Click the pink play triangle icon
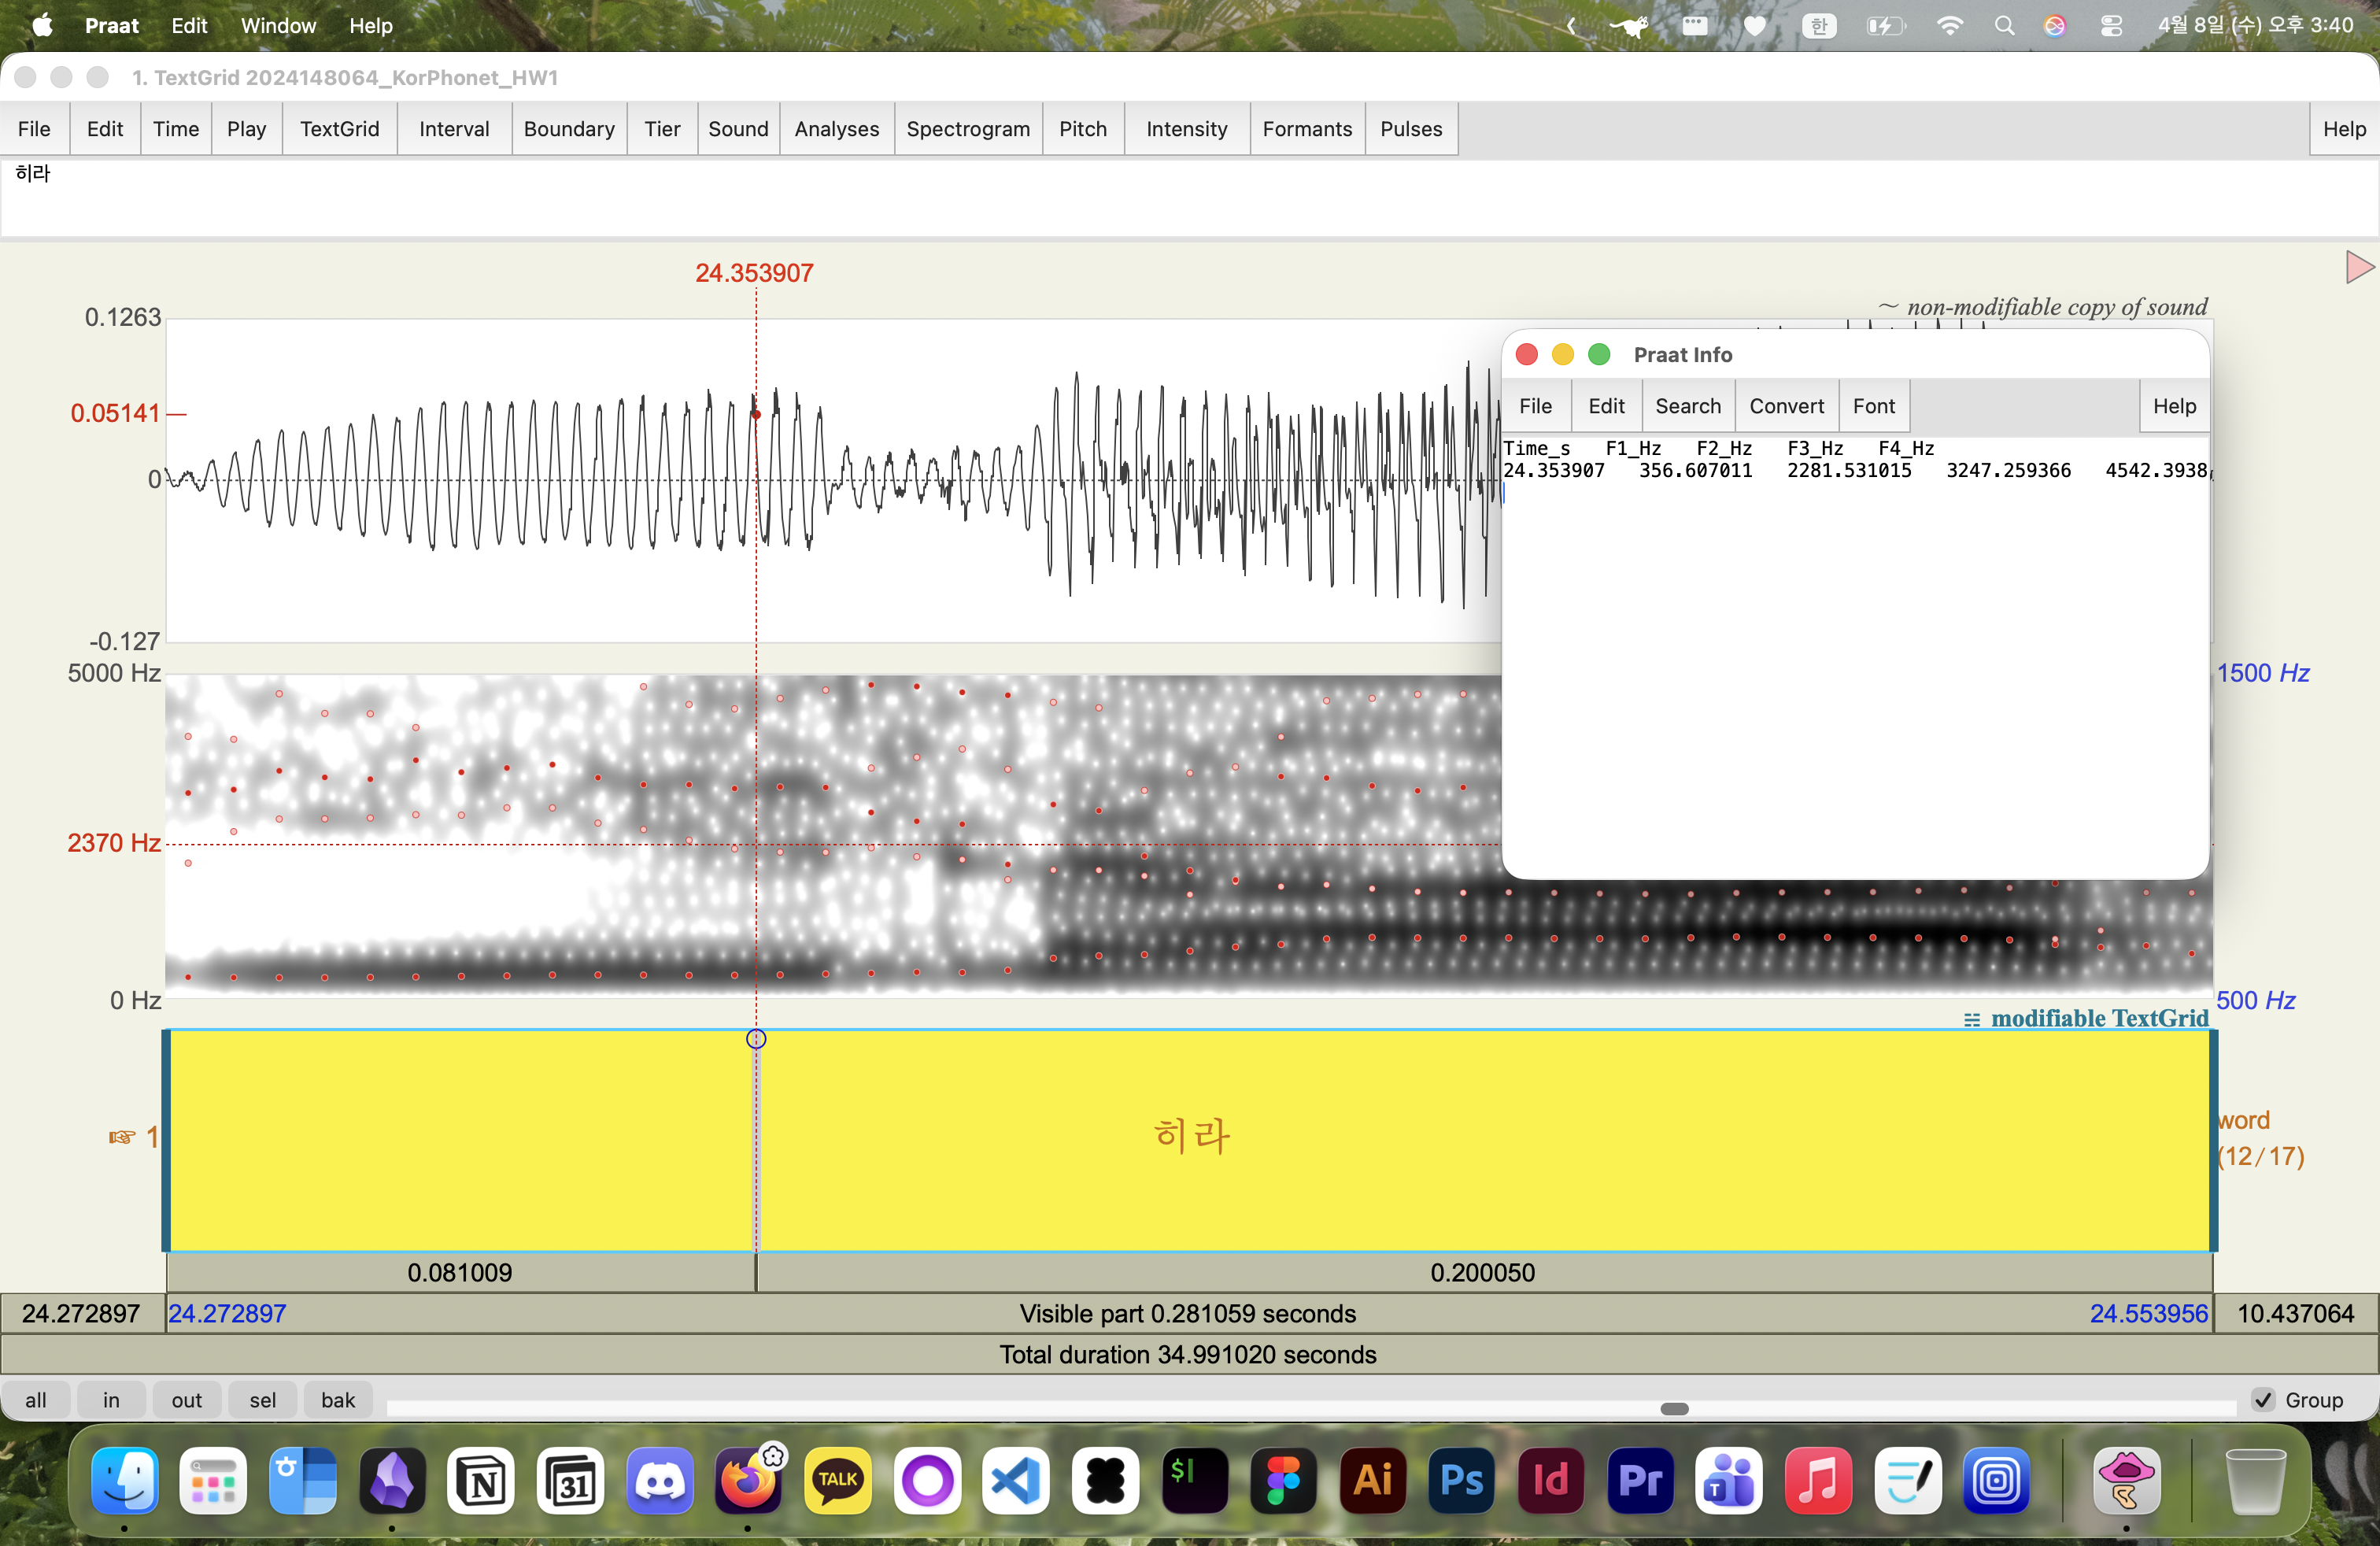 [2358, 267]
